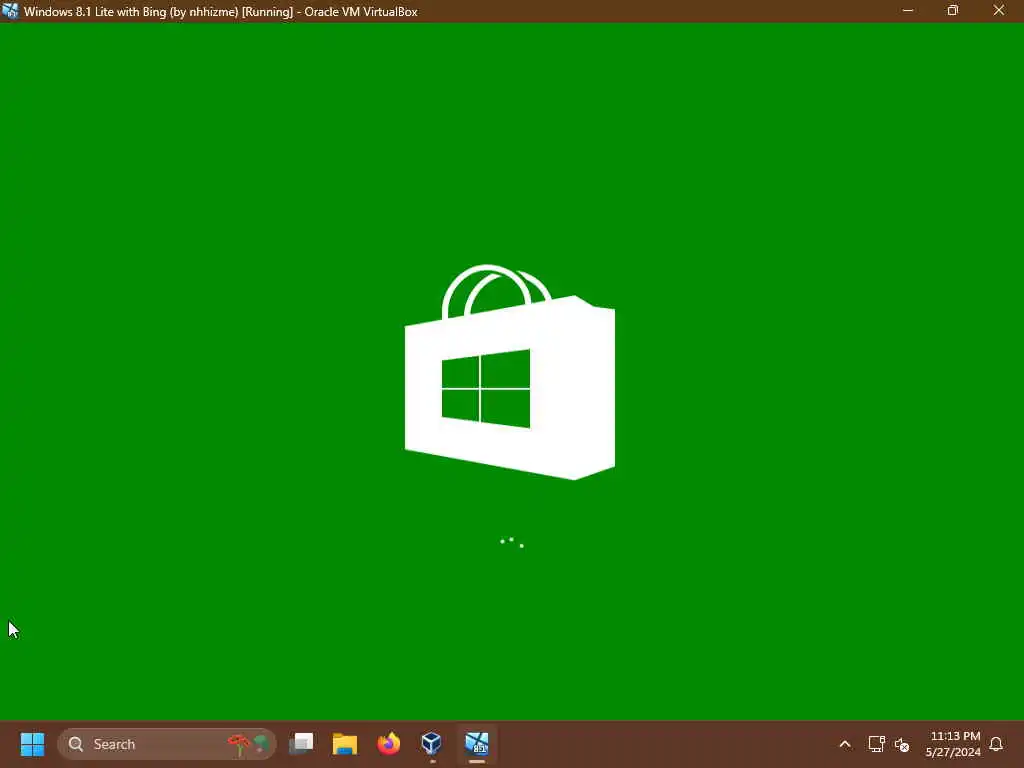Launch Firefox from the taskbar
Screen dimensions: 1024x768
tap(389, 744)
